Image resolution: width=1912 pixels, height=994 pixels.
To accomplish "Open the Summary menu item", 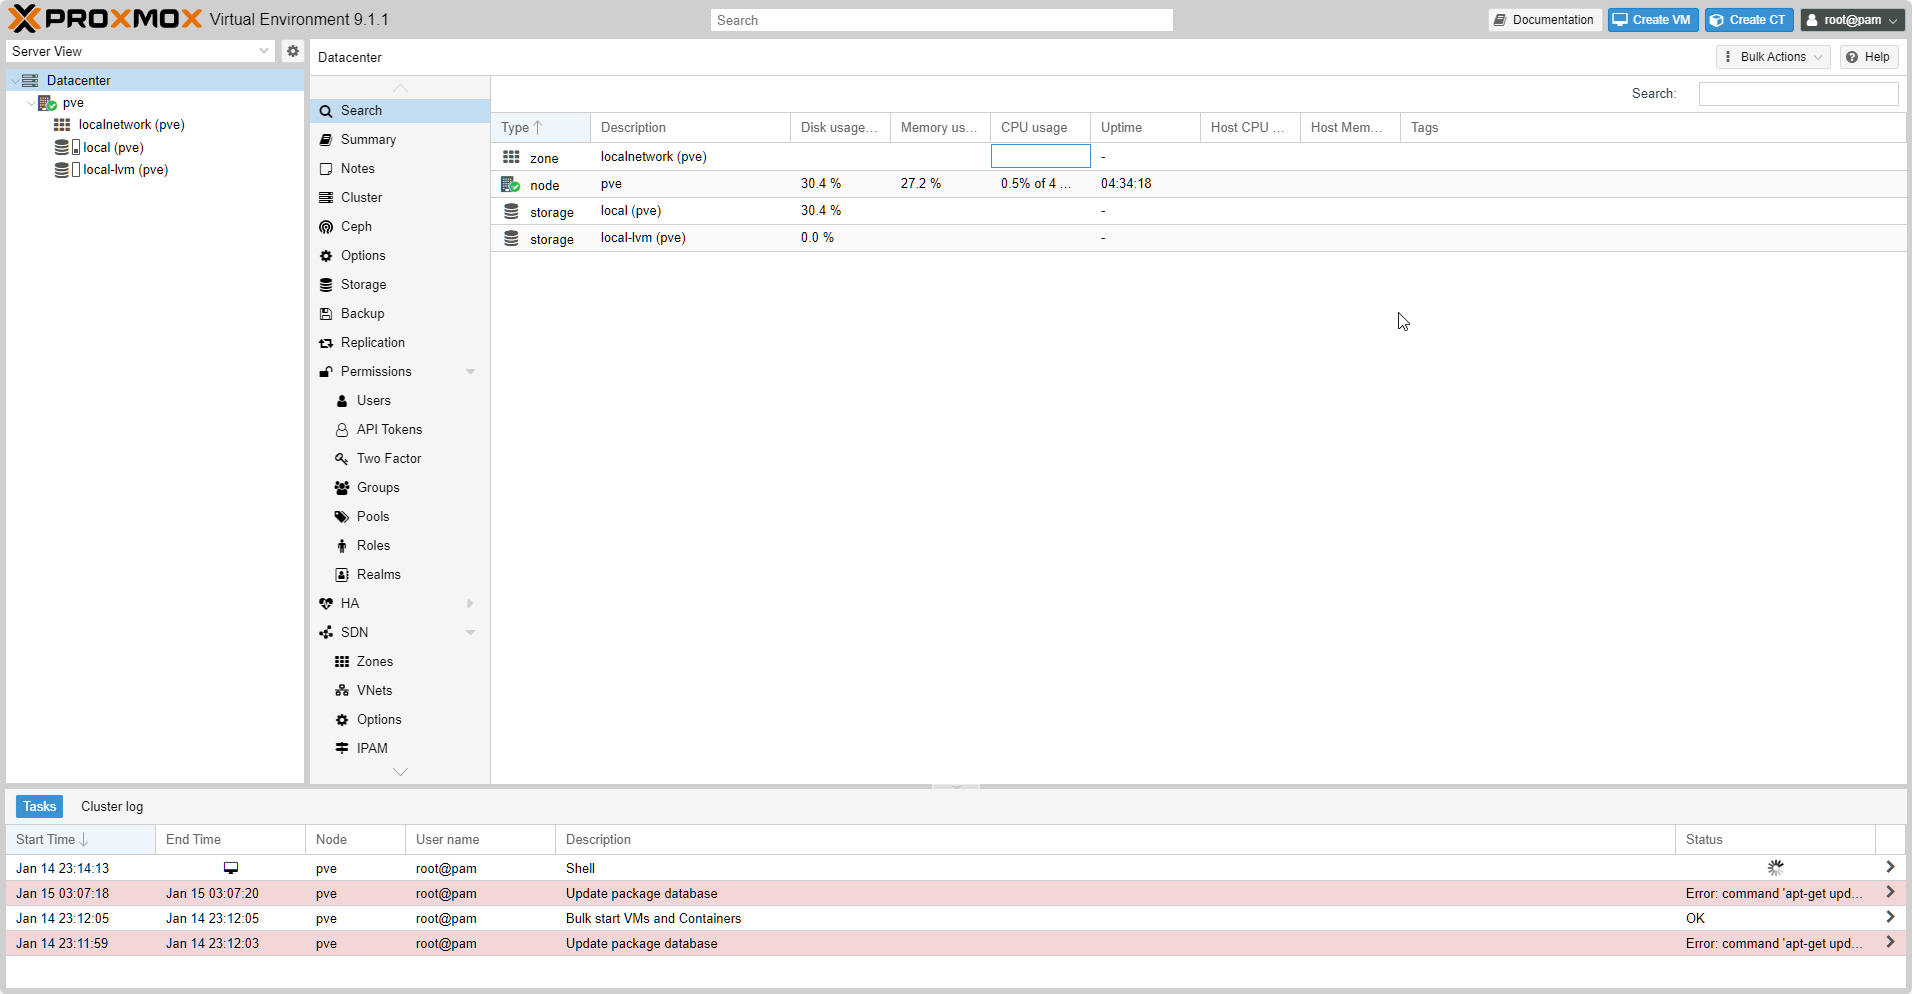I will tap(368, 140).
